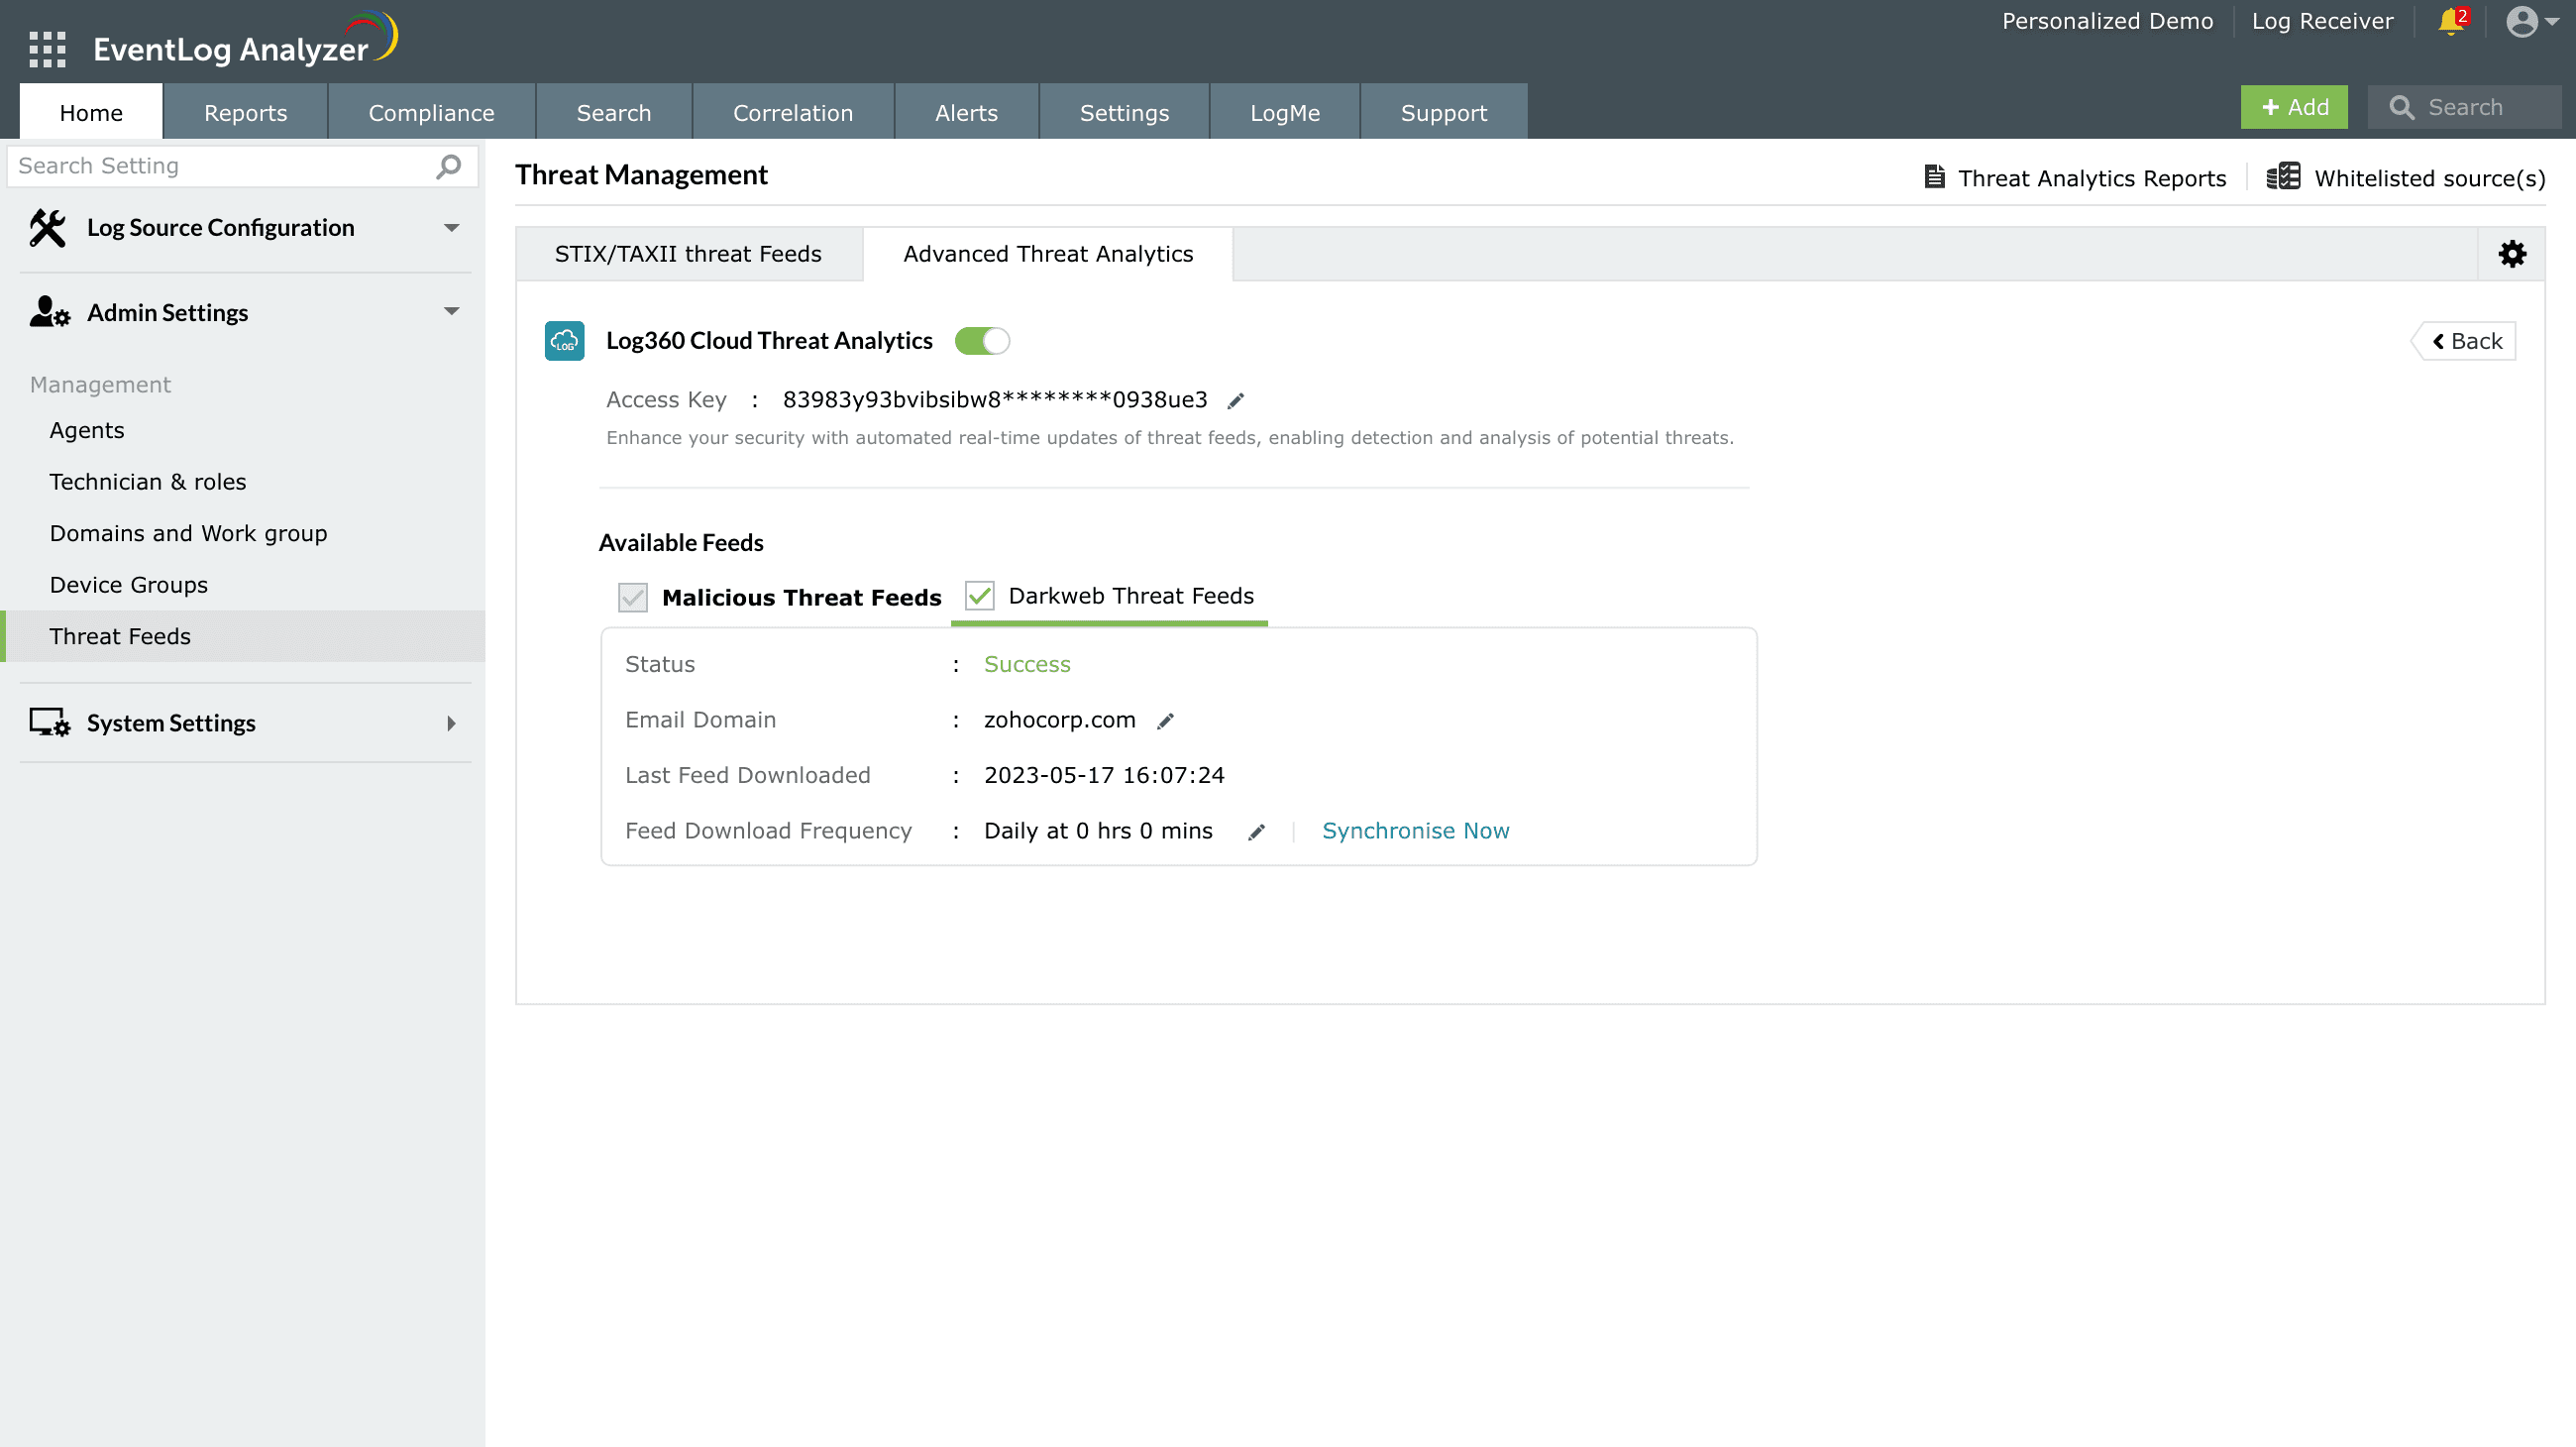Click the Search Setting input field
2576x1447 pixels.
pos(220,166)
